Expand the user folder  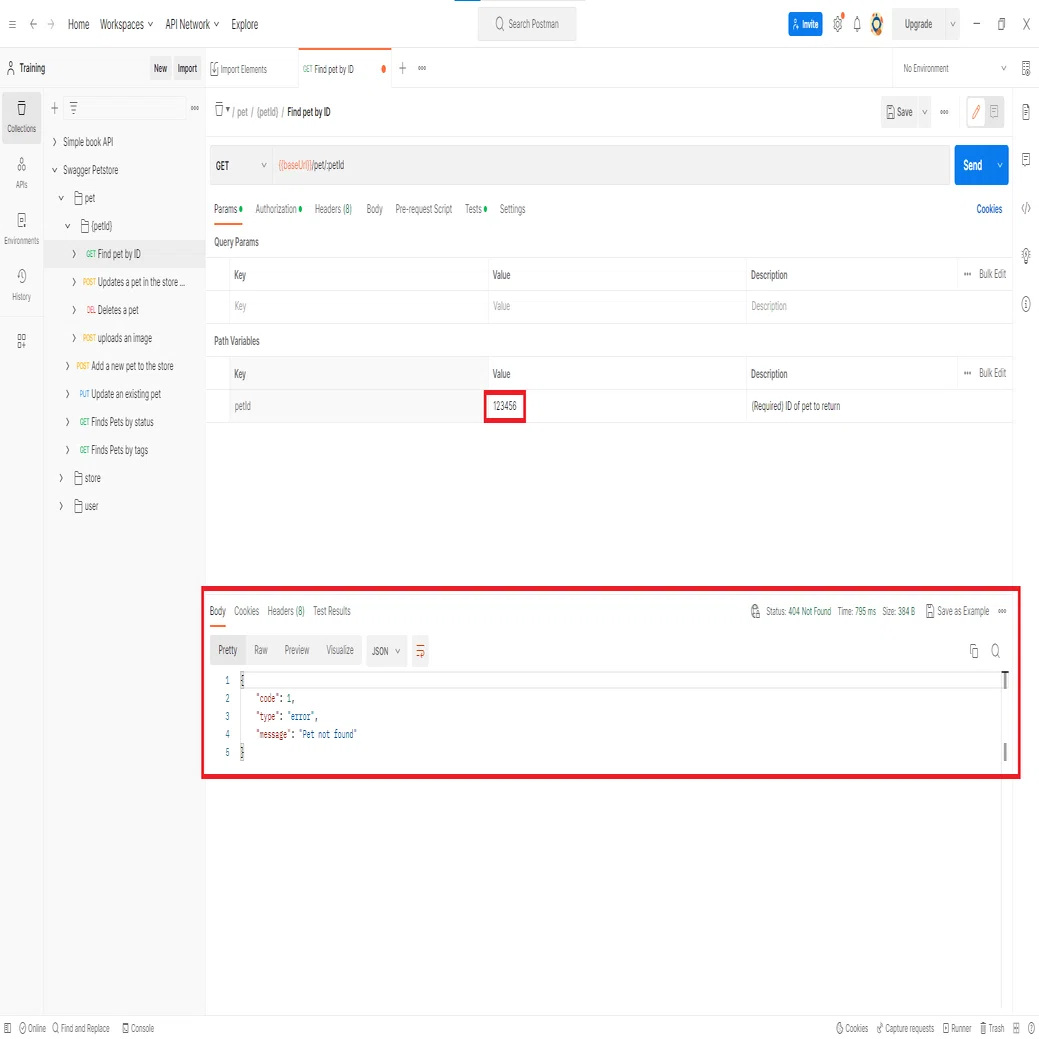pos(61,506)
